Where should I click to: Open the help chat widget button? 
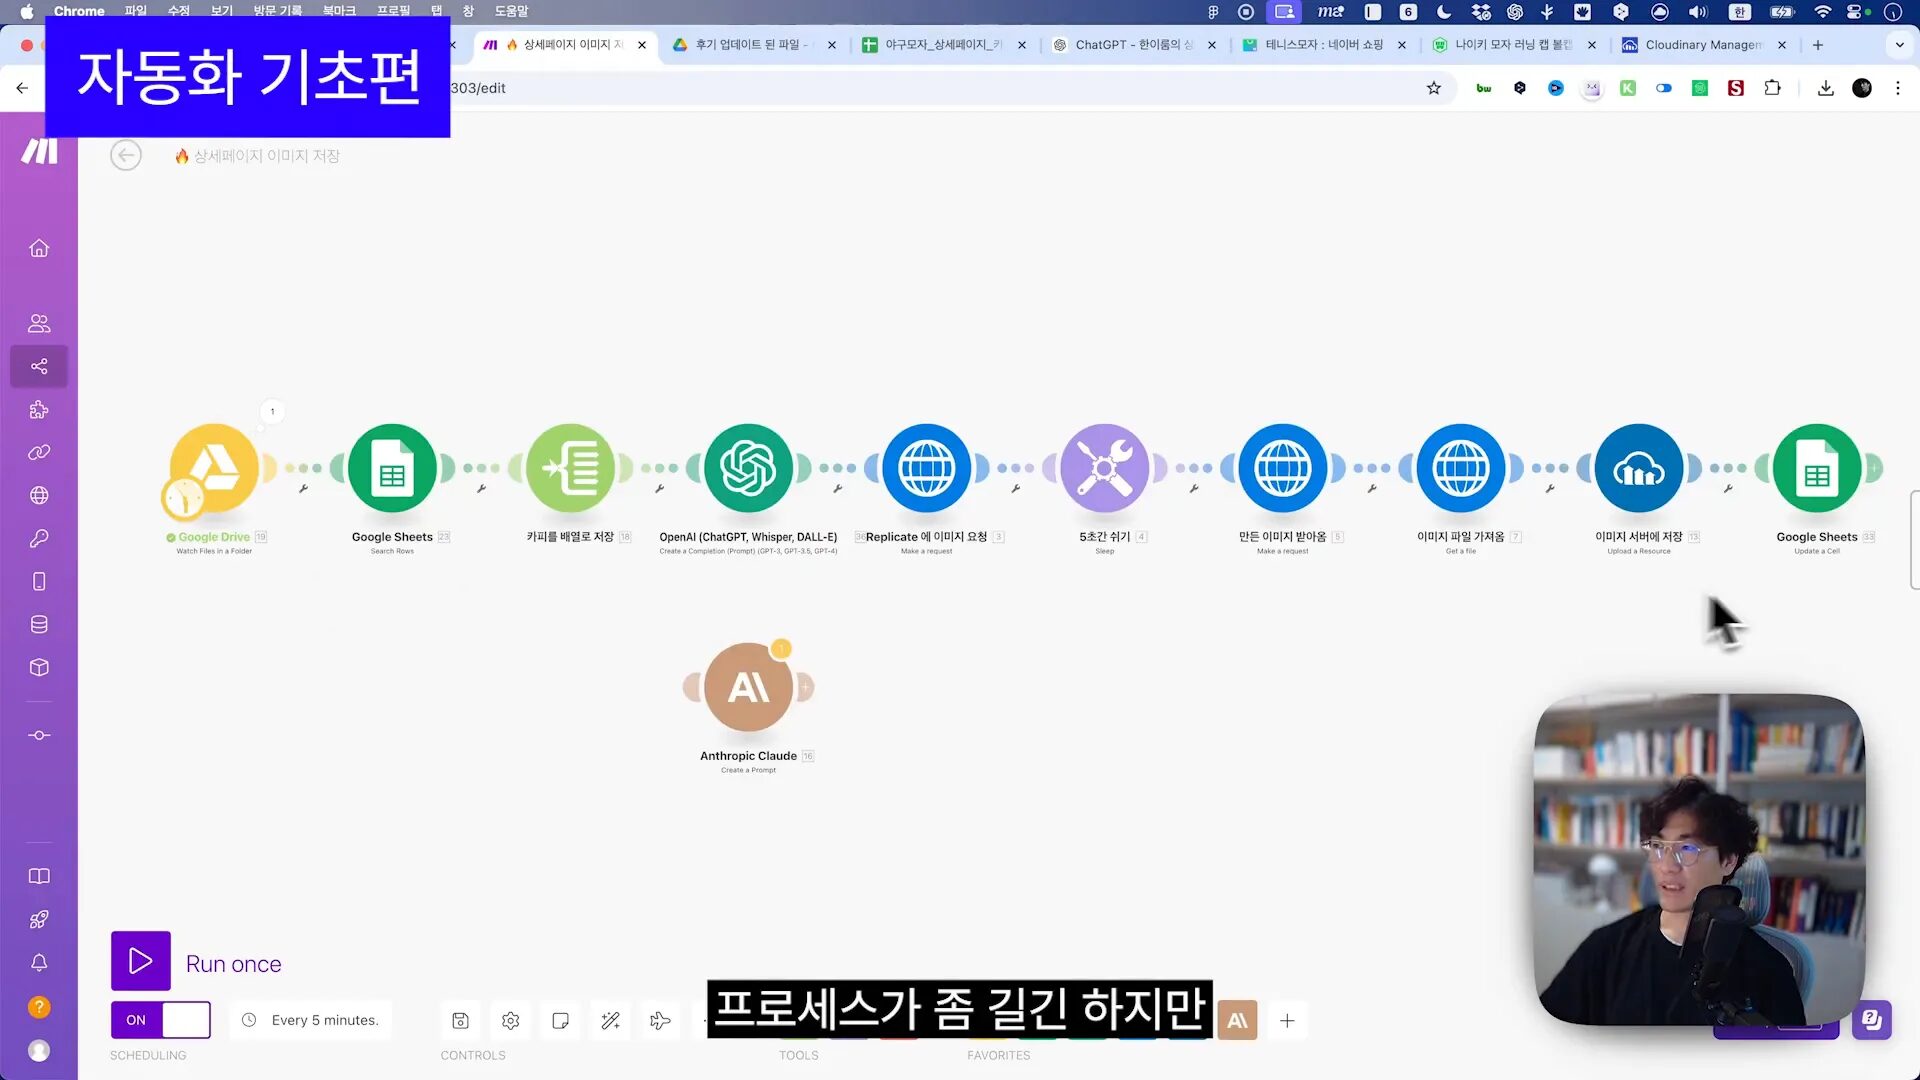[x=1871, y=1020]
